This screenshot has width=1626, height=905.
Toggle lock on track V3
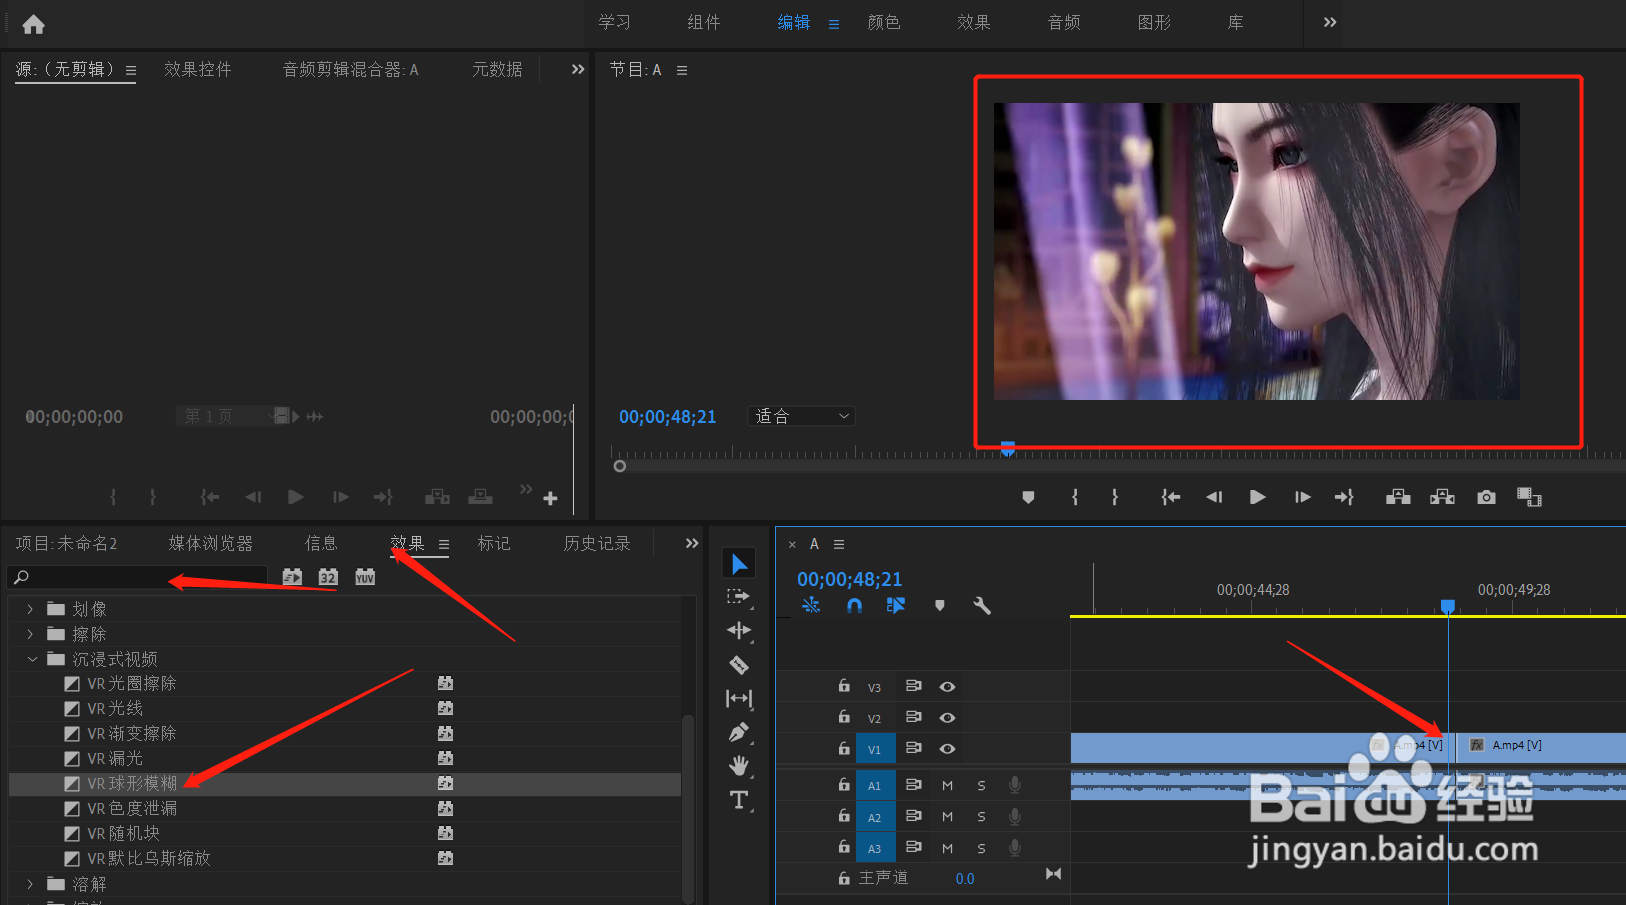(x=844, y=686)
